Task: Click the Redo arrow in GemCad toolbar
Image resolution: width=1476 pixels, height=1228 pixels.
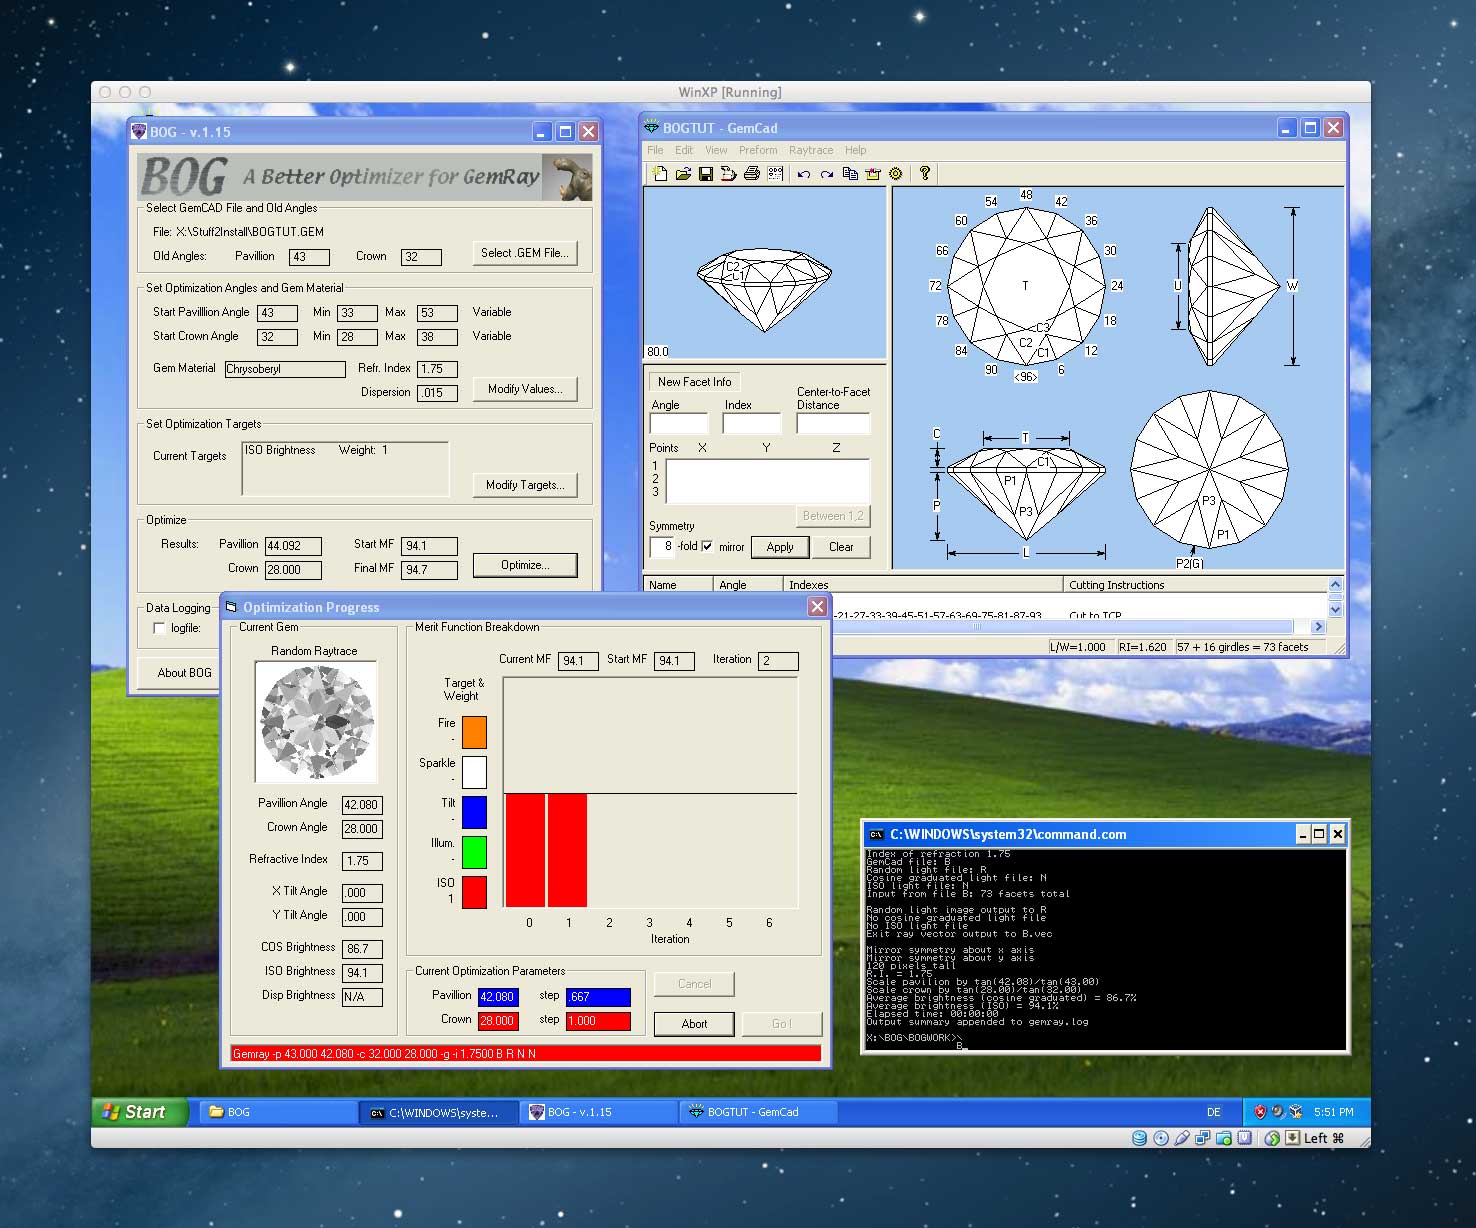Action: tap(827, 174)
